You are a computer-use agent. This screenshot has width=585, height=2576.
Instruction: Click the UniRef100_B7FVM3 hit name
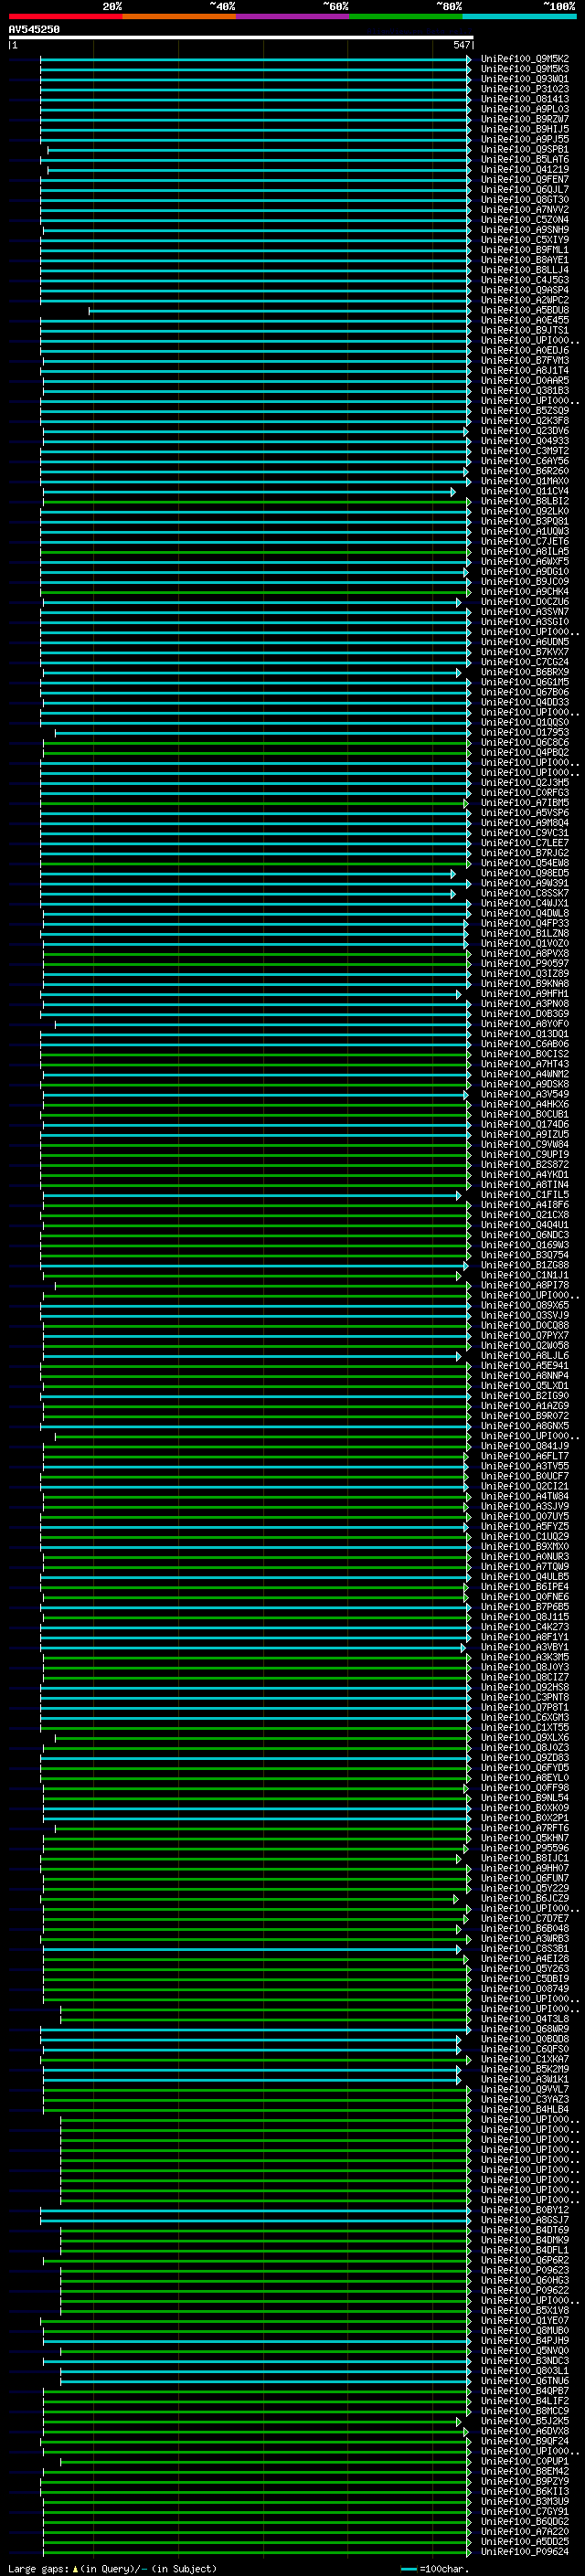(525, 361)
